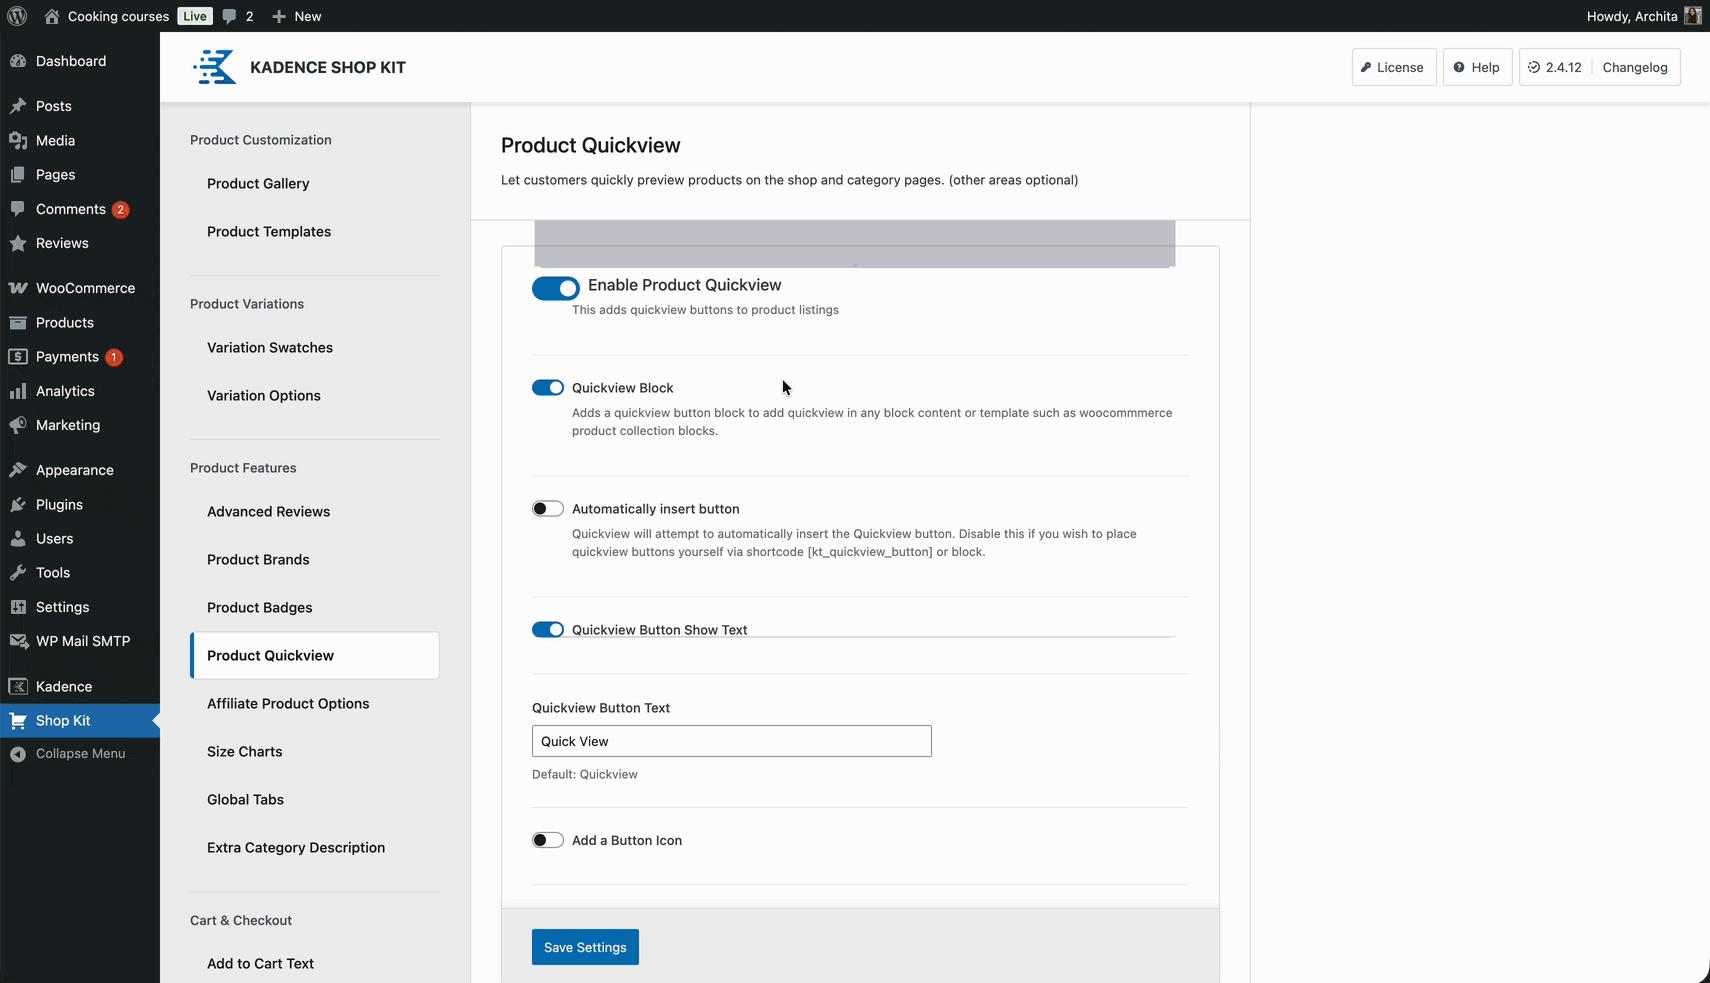Click the Products box icon
Viewport: 1710px width, 983px height.
click(x=18, y=323)
